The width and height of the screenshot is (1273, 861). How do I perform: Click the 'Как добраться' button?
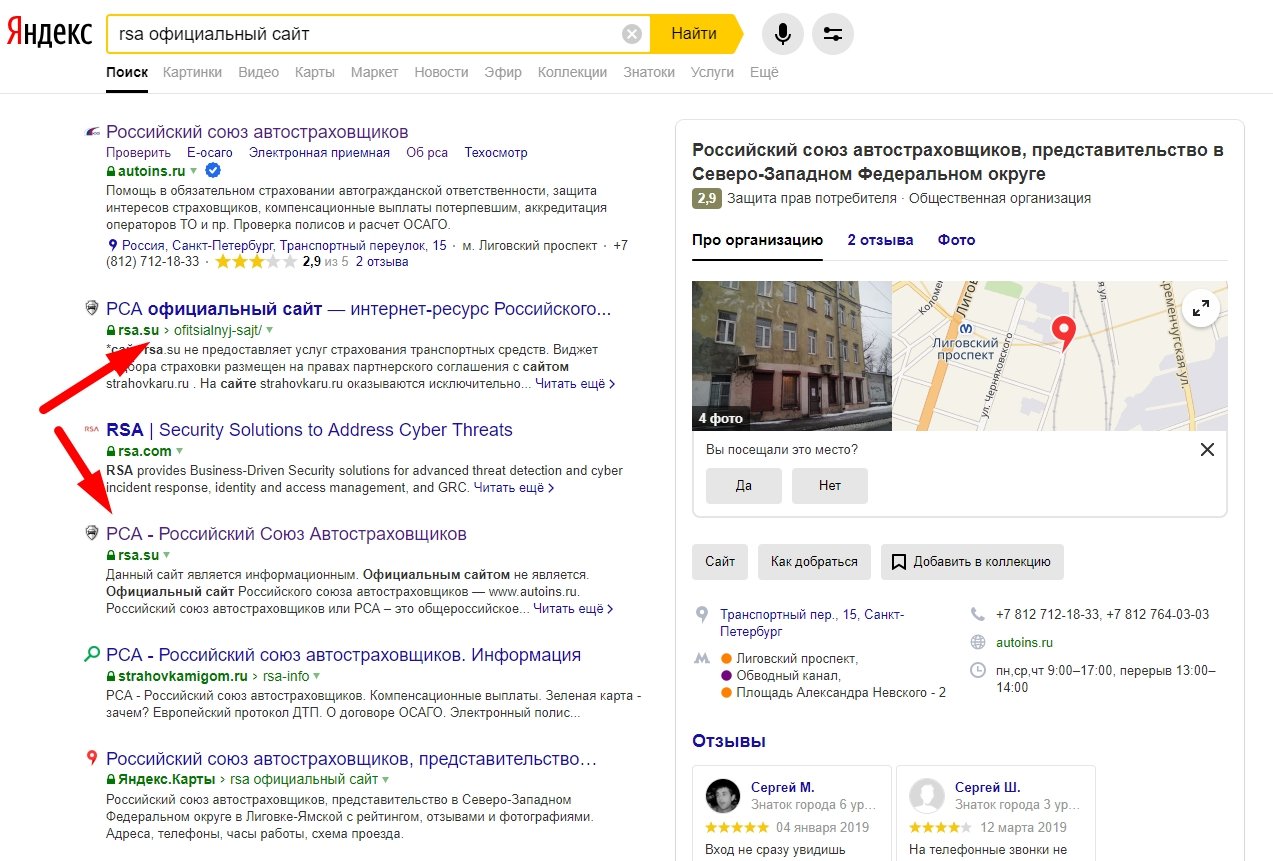[x=814, y=562]
